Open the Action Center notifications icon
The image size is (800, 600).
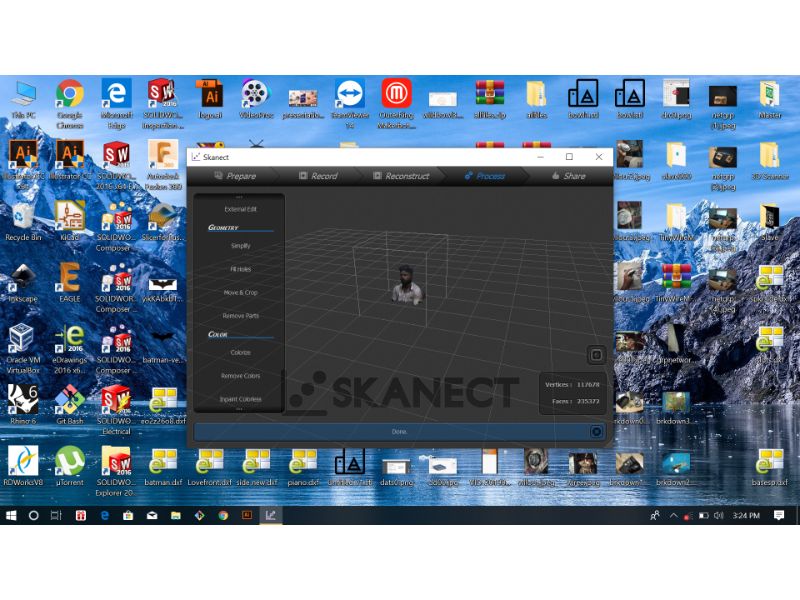[779, 515]
